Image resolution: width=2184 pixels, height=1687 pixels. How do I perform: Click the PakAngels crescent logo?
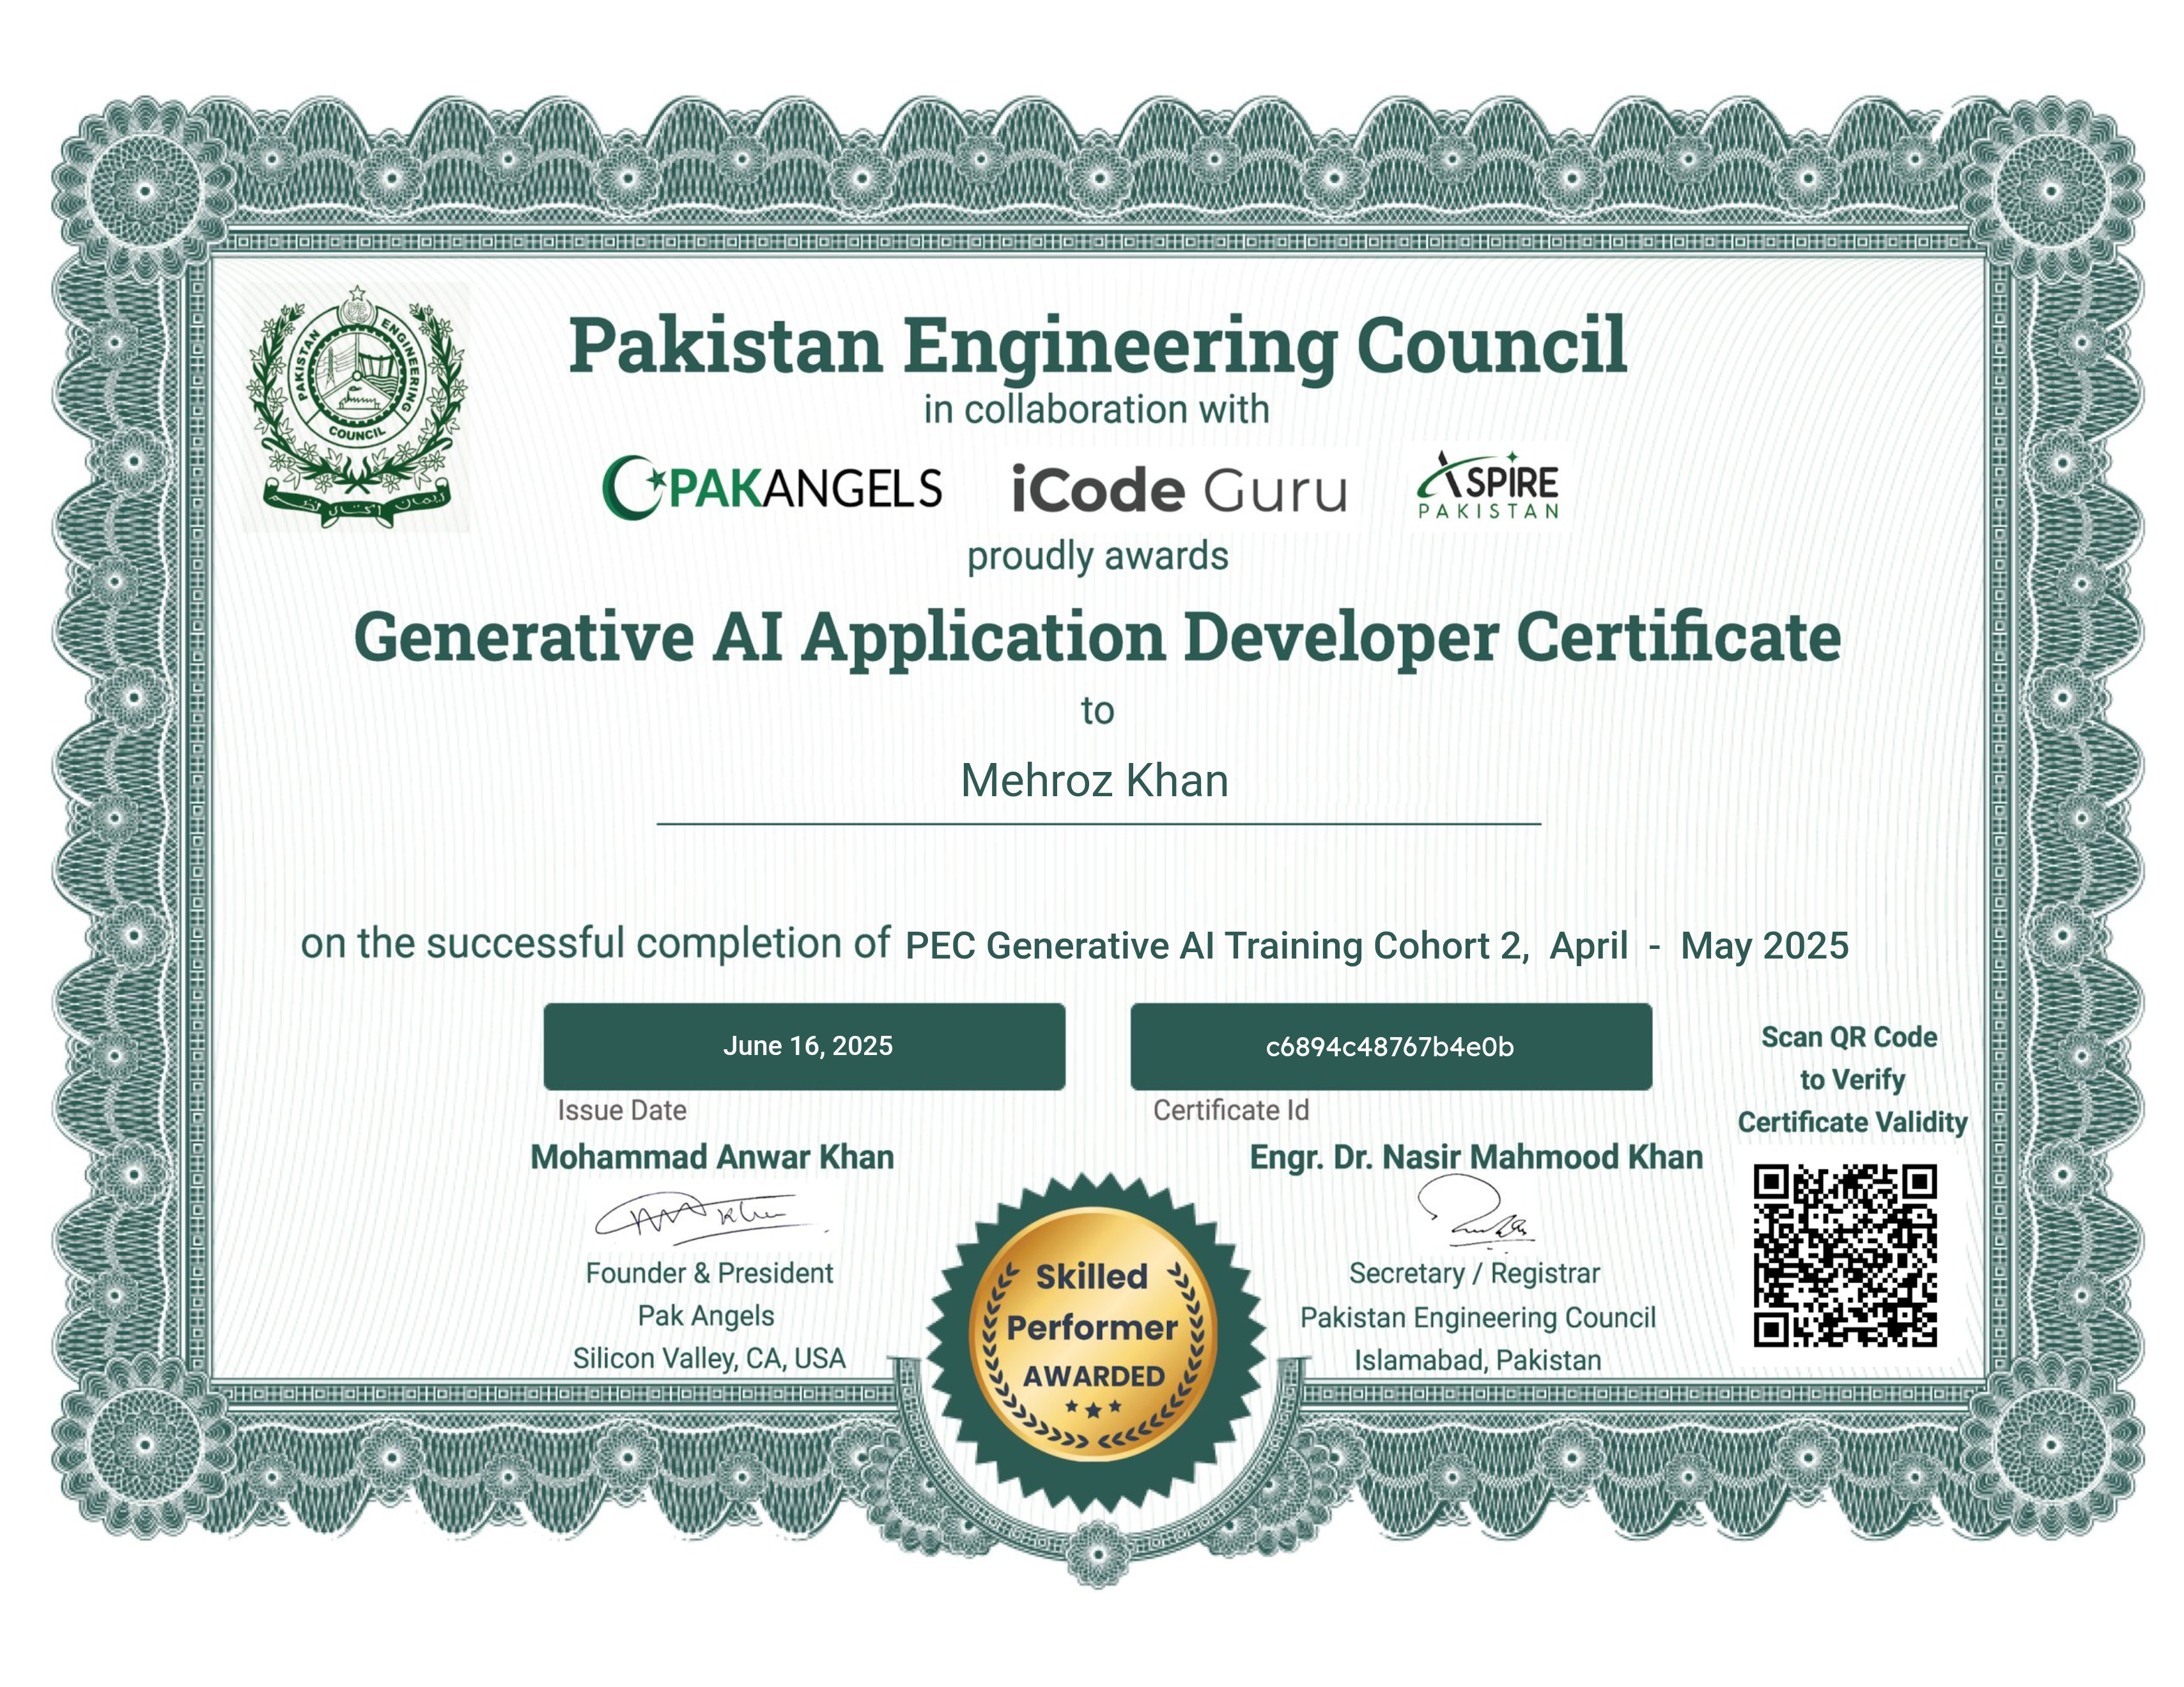point(772,488)
